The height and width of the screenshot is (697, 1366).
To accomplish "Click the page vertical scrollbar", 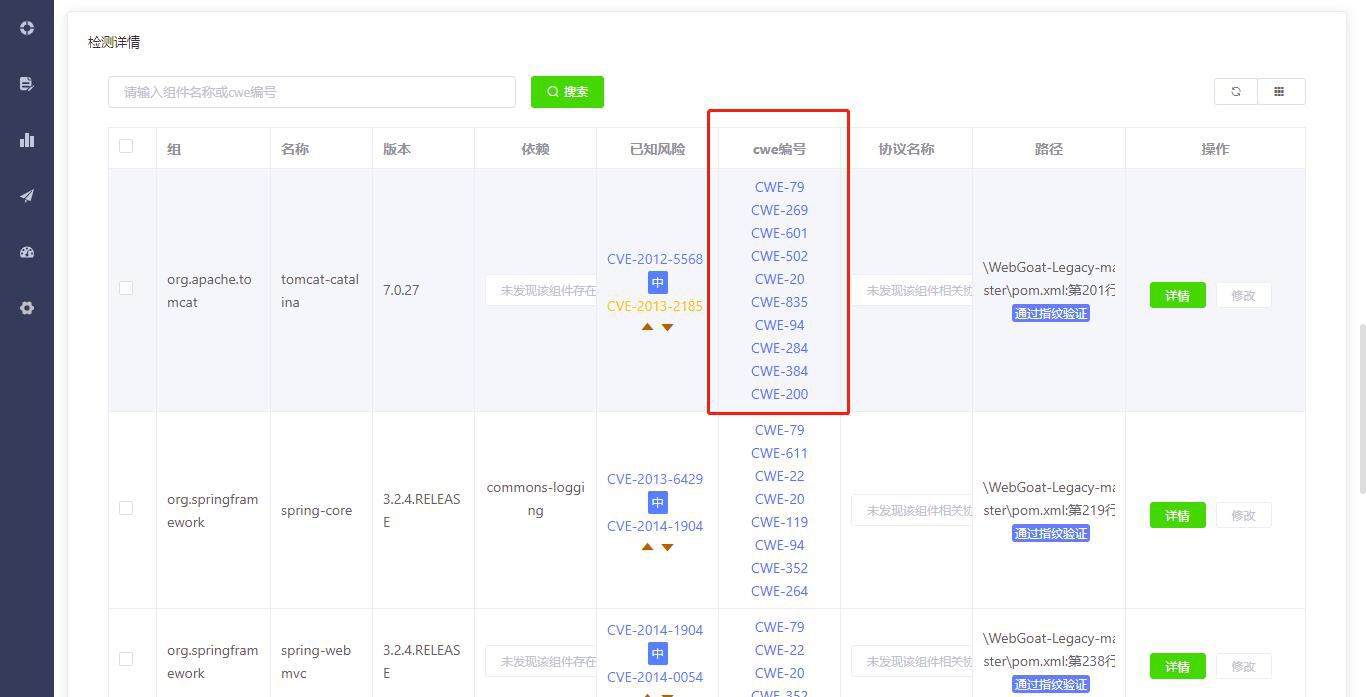I will 1362,408.
